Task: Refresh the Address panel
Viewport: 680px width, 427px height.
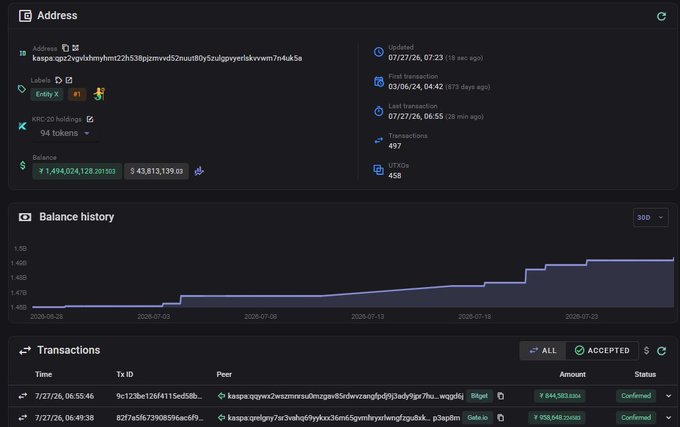Action: (x=661, y=16)
